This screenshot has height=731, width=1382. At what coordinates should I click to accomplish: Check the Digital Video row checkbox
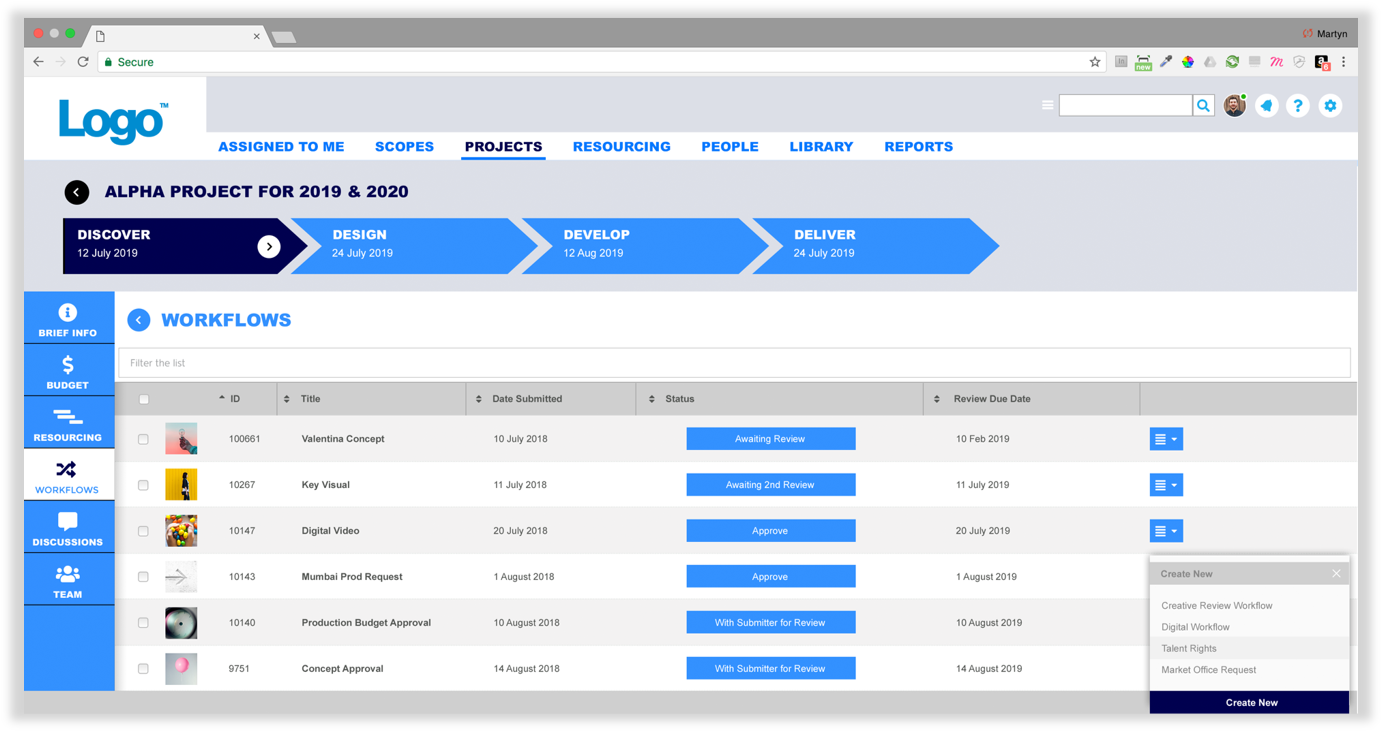pos(143,531)
